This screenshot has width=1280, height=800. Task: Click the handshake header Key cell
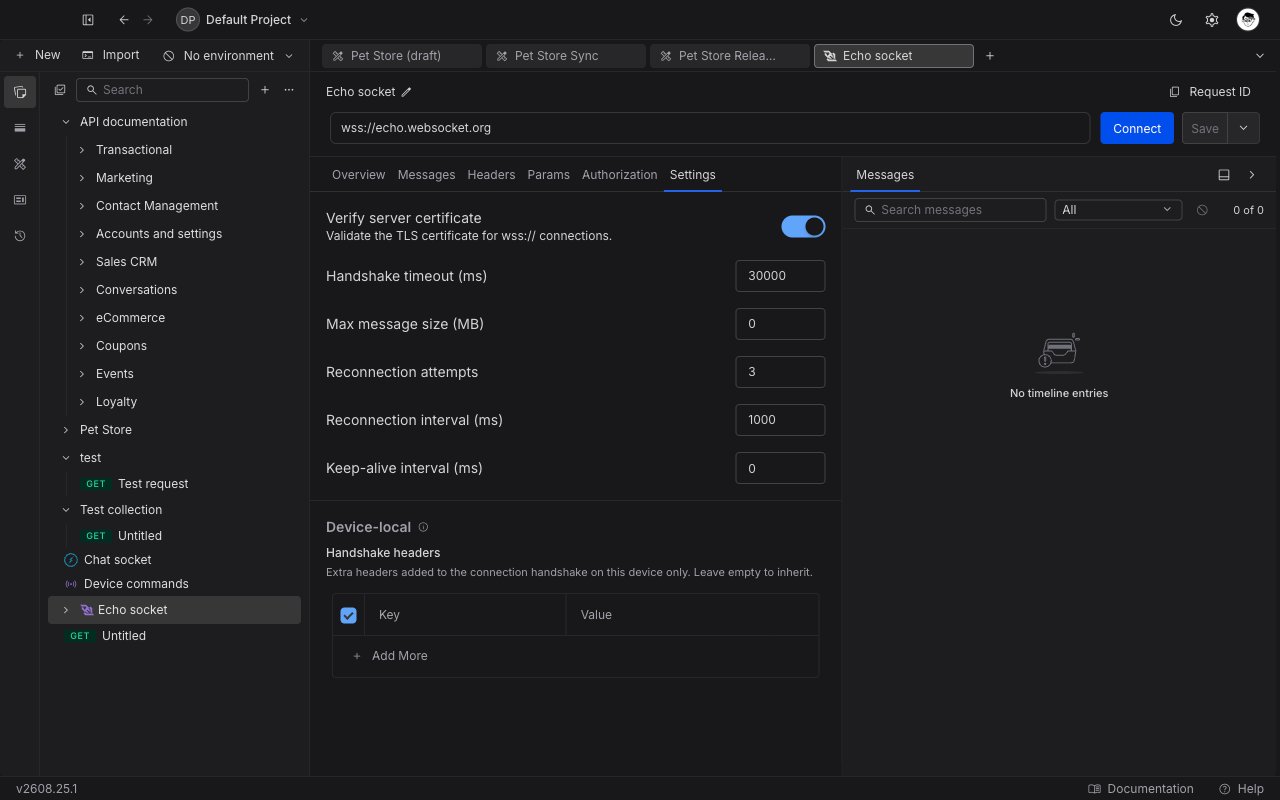pos(465,615)
